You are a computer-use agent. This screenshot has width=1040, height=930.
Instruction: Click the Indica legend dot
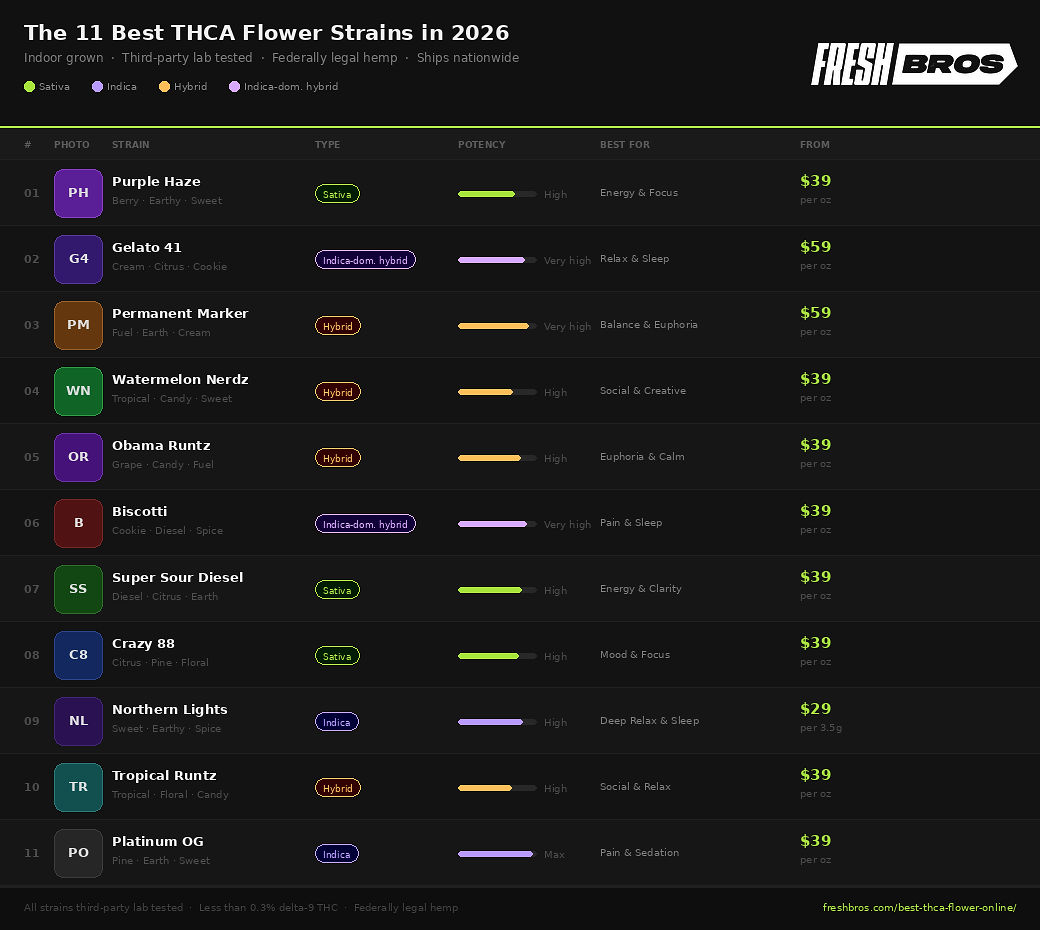coord(98,86)
